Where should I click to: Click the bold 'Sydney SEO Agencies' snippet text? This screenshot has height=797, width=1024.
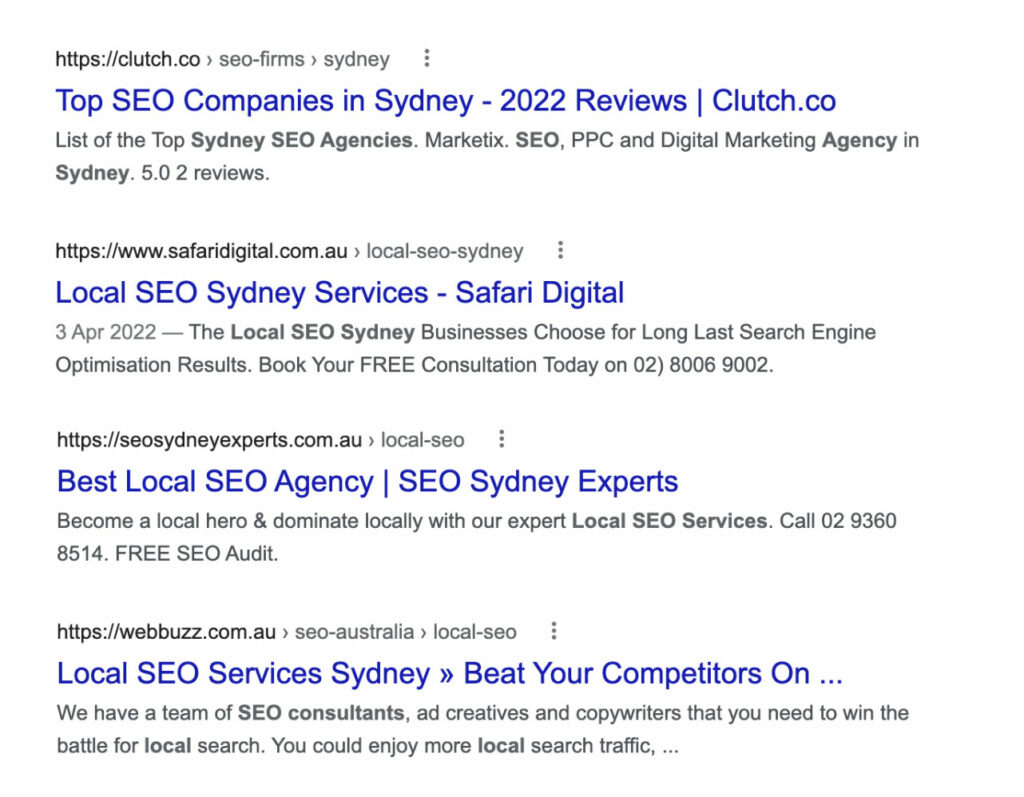301,140
